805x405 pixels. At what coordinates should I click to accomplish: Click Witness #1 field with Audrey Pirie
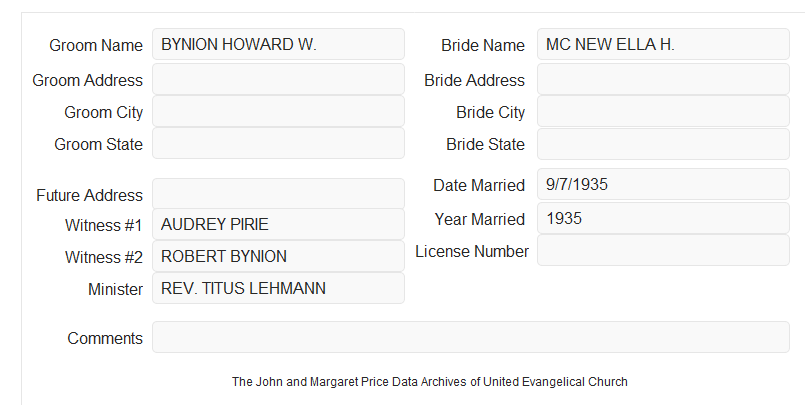278,224
